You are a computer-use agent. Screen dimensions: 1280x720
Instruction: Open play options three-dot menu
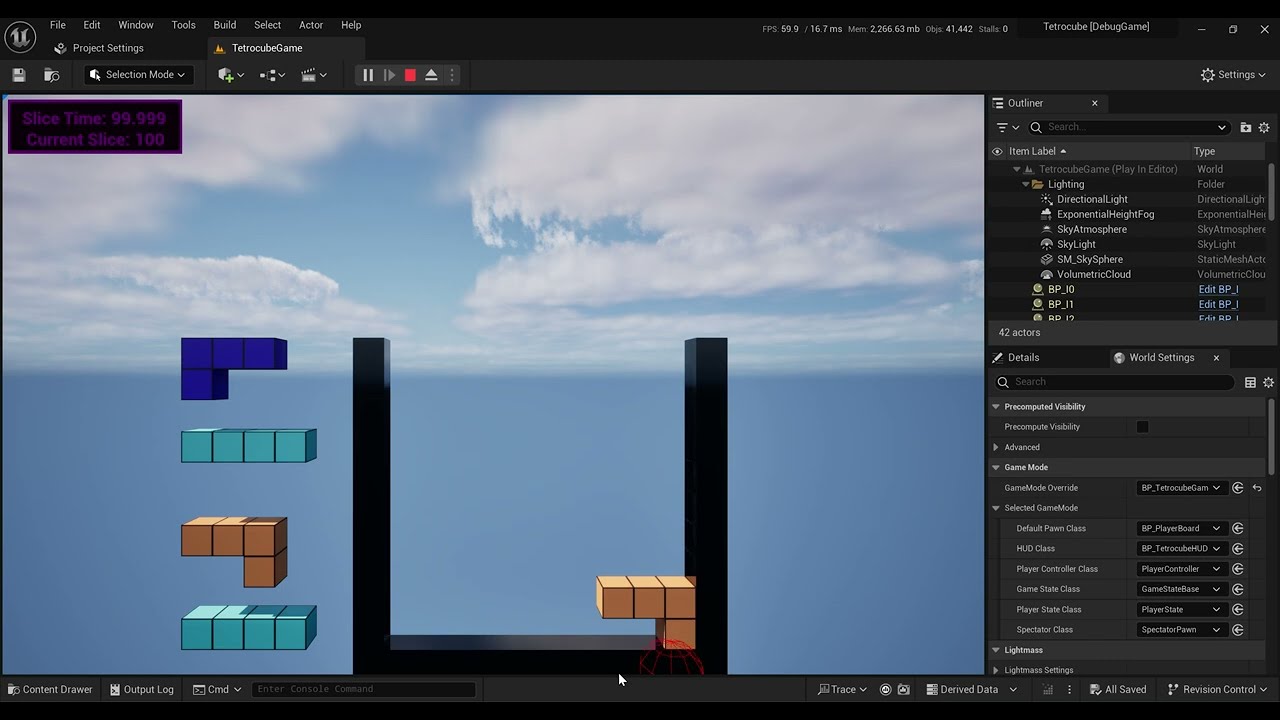pyautogui.click(x=452, y=75)
